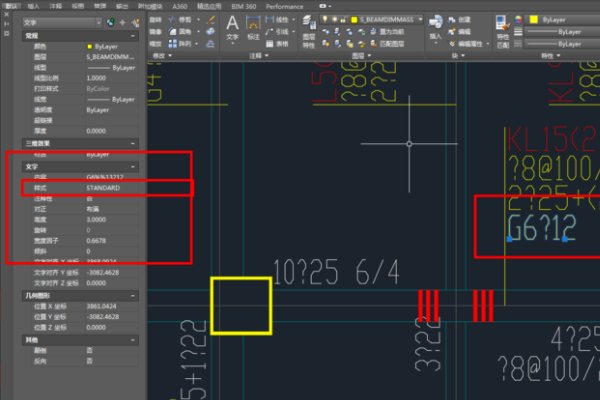Click the 阵列 array tool
Image resolution: width=600 pixels, height=400 pixels.
181,44
